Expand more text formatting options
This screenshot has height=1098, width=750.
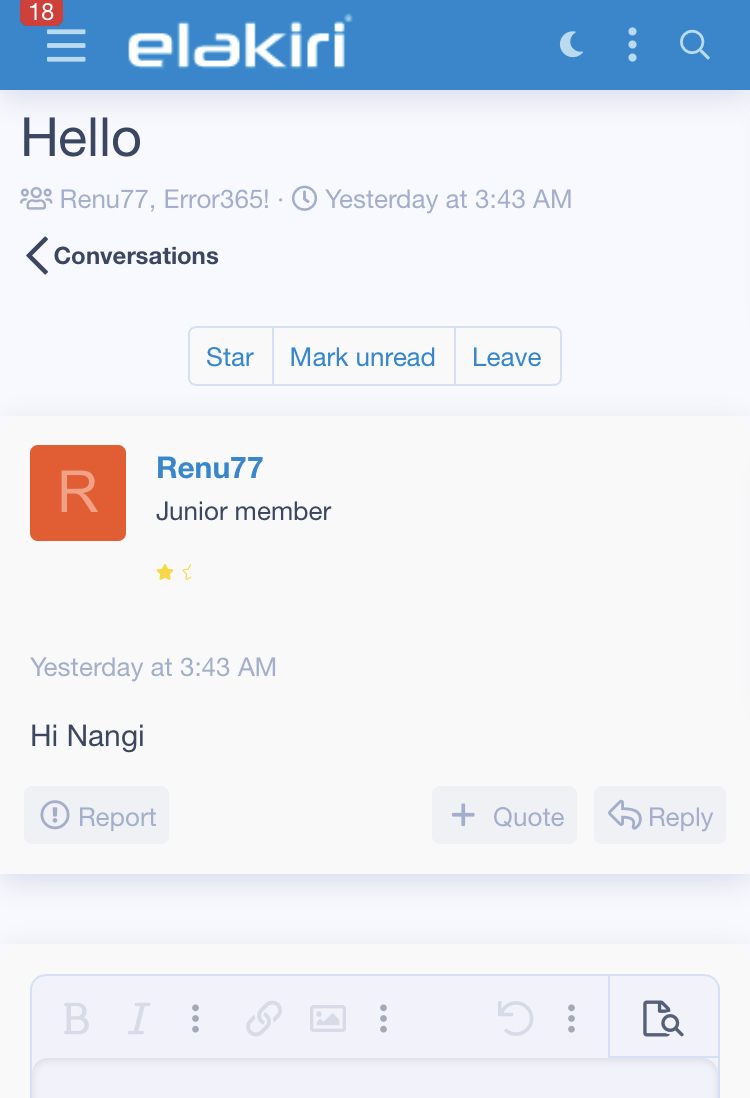(195, 1018)
